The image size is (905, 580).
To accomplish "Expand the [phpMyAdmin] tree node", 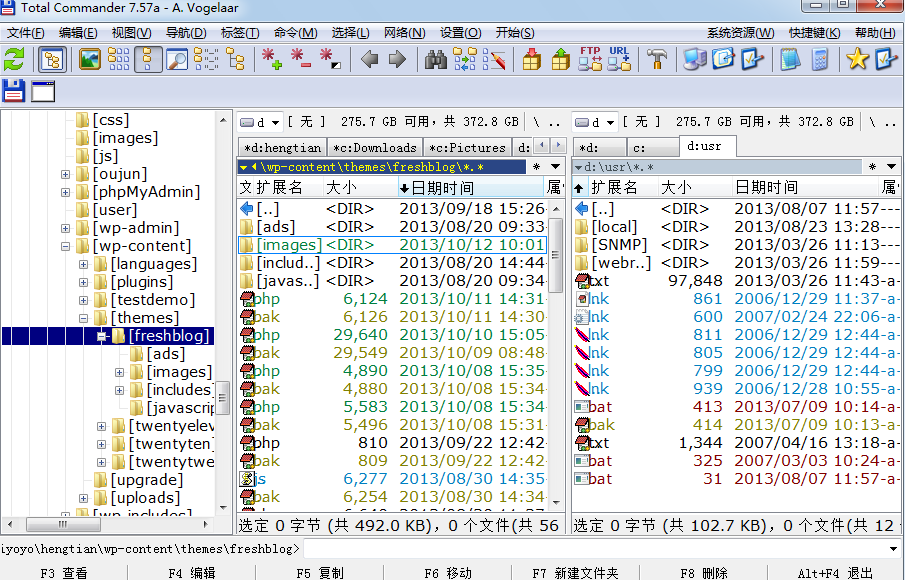I will 65,192.
